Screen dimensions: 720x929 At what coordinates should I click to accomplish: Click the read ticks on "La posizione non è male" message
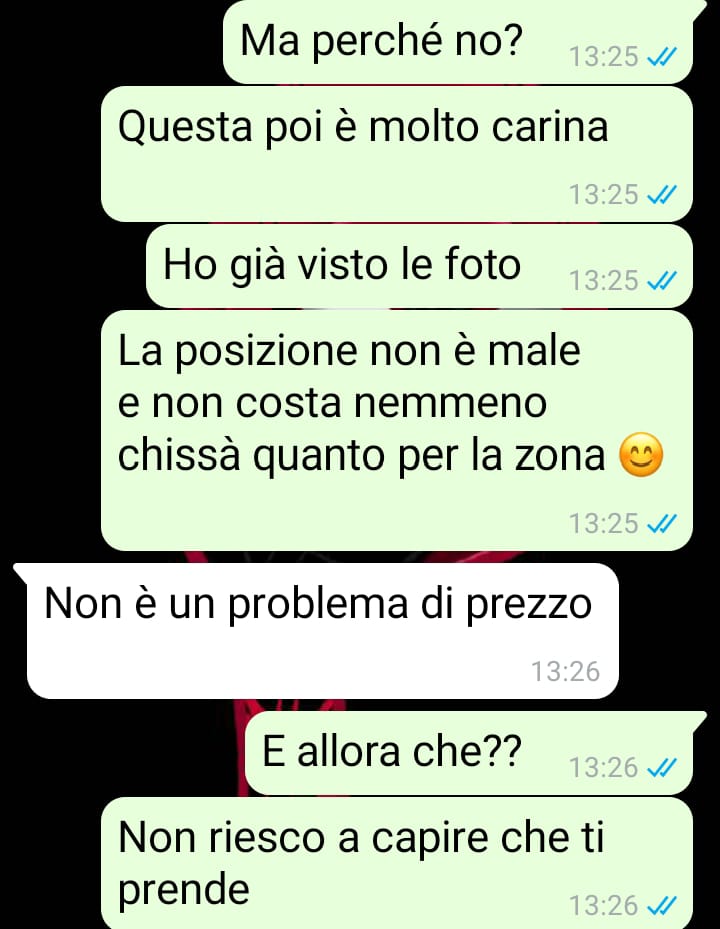point(661,524)
